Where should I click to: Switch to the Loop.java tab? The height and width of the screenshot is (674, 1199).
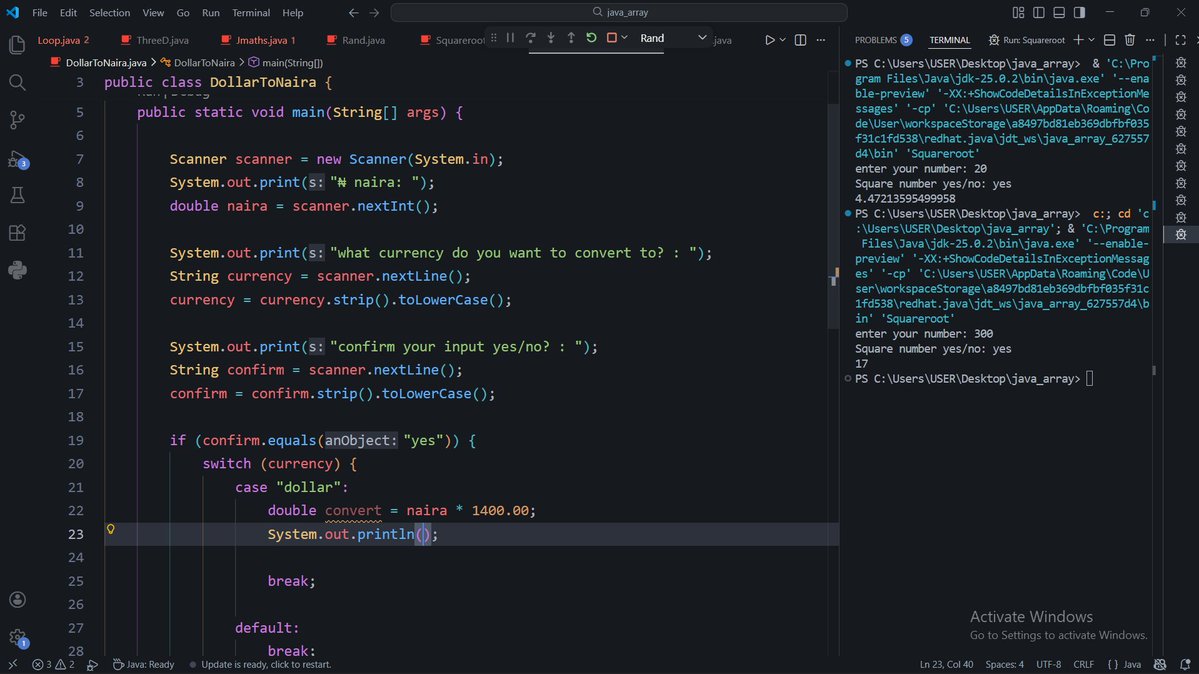63,40
